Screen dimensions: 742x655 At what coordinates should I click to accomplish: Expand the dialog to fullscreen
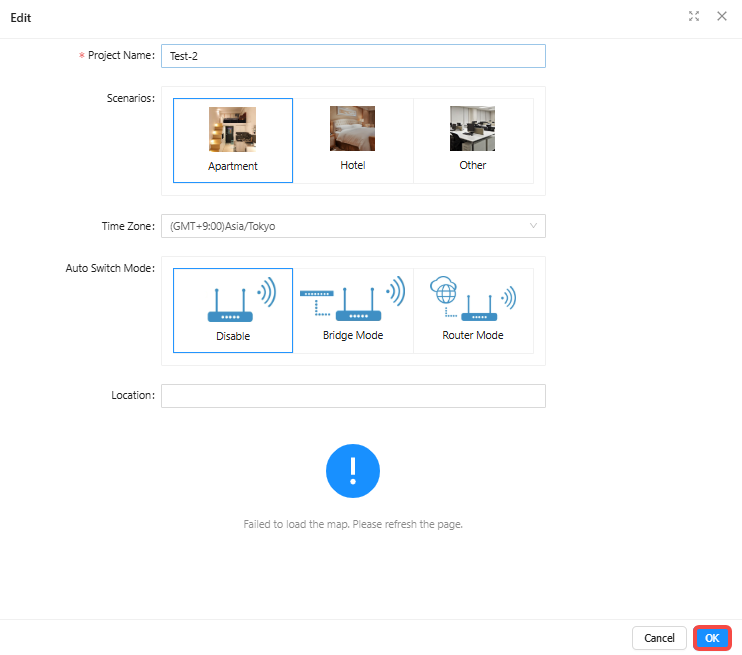(x=694, y=17)
